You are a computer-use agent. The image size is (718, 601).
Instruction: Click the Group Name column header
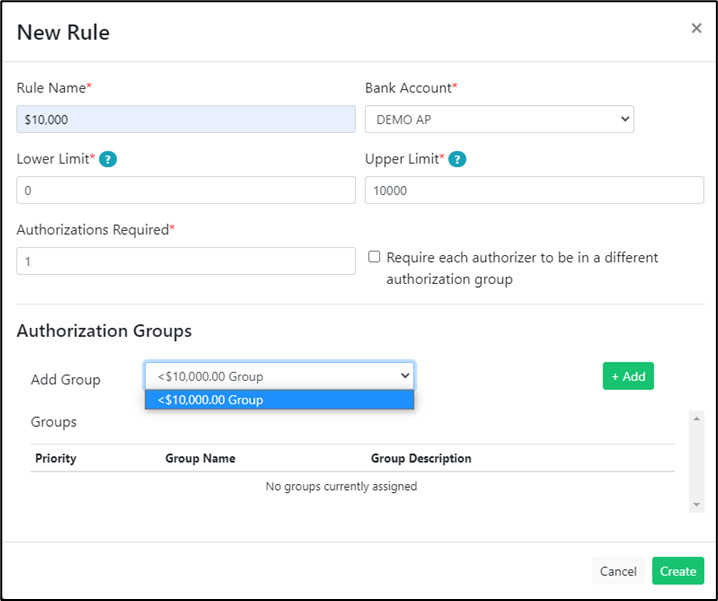pyautogui.click(x=200, y=459)
